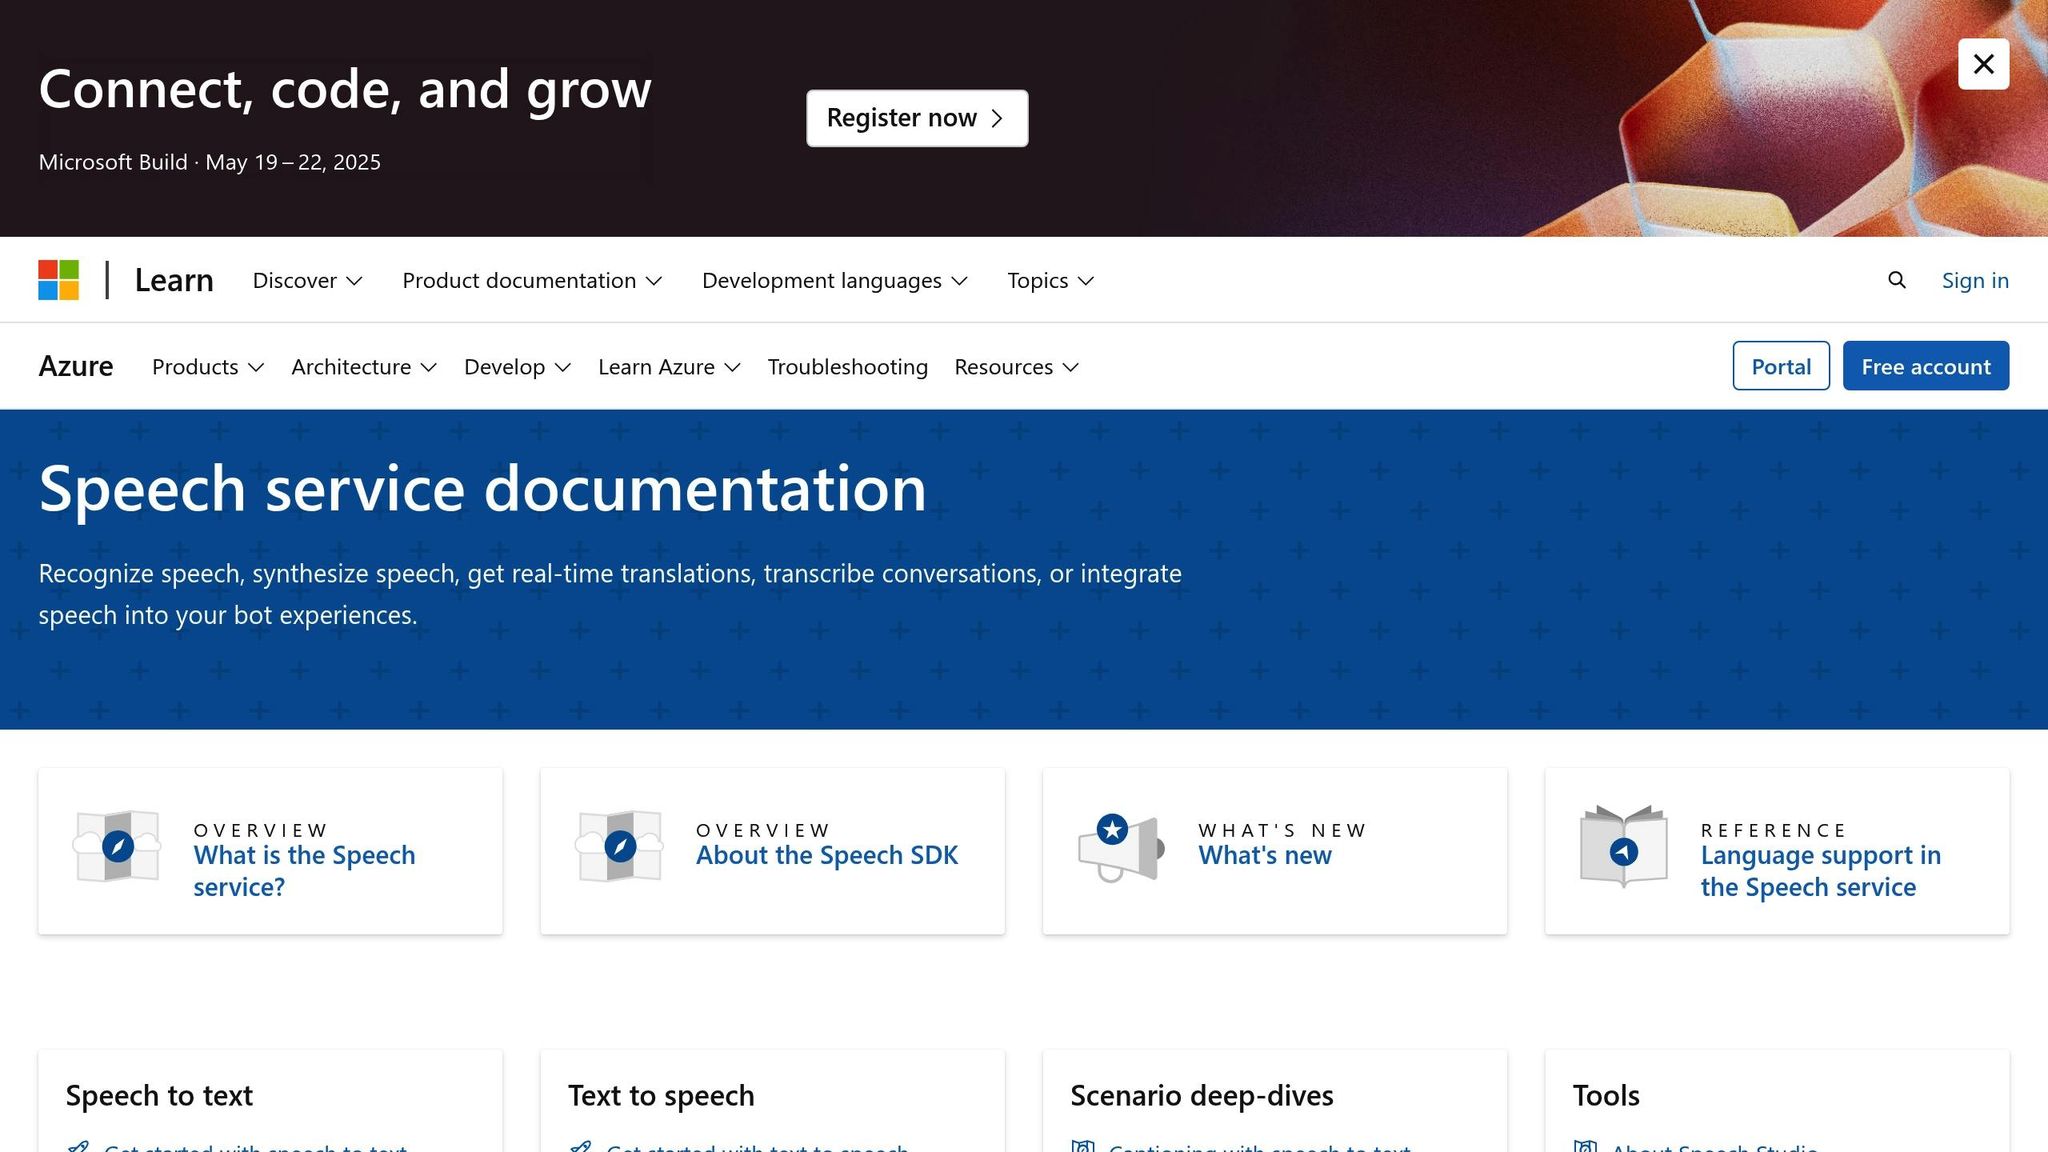The image size is (2048, 1152).
Task: Open the Troubleshooting menu item
Action: [847, 366]
